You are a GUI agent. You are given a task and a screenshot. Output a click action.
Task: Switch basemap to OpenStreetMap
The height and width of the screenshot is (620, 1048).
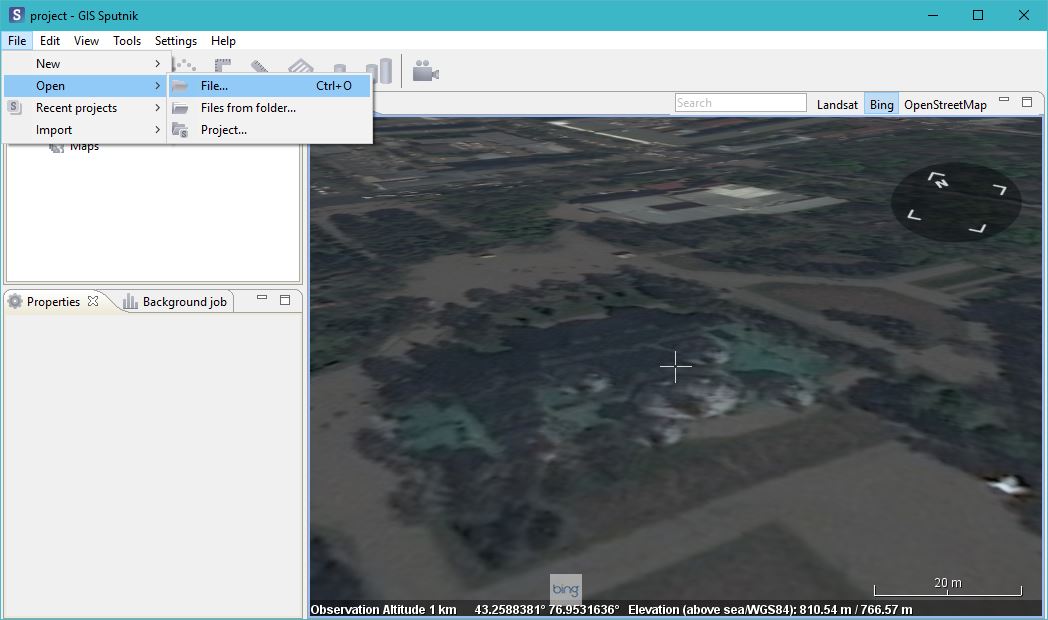click(x=945, y=105)
